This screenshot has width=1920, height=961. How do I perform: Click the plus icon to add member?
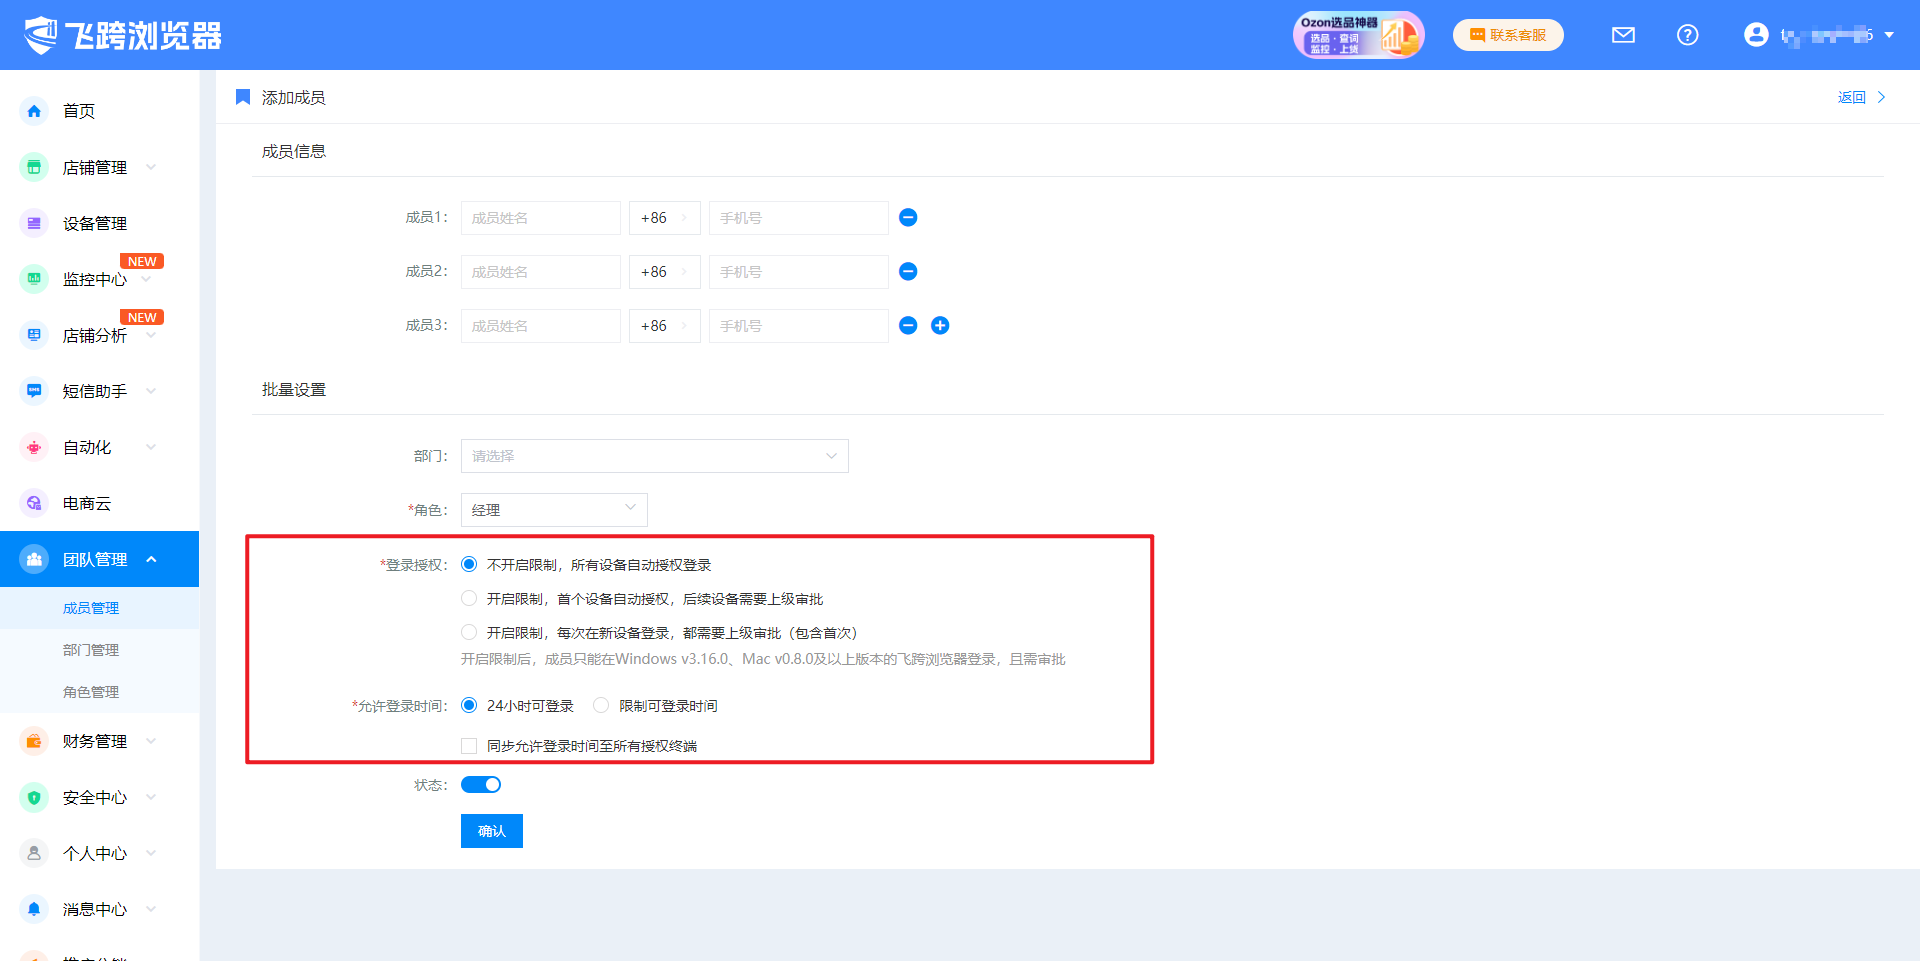940,326
